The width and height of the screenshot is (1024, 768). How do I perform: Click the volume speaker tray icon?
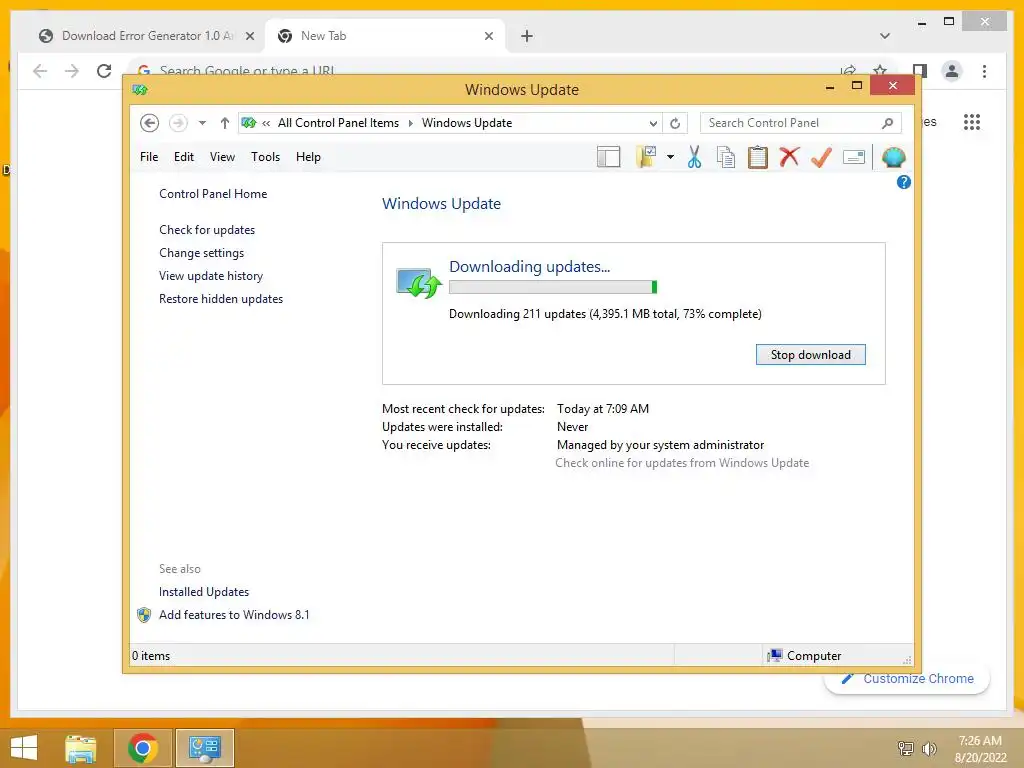pyautogui.click(x=929, y=749)
